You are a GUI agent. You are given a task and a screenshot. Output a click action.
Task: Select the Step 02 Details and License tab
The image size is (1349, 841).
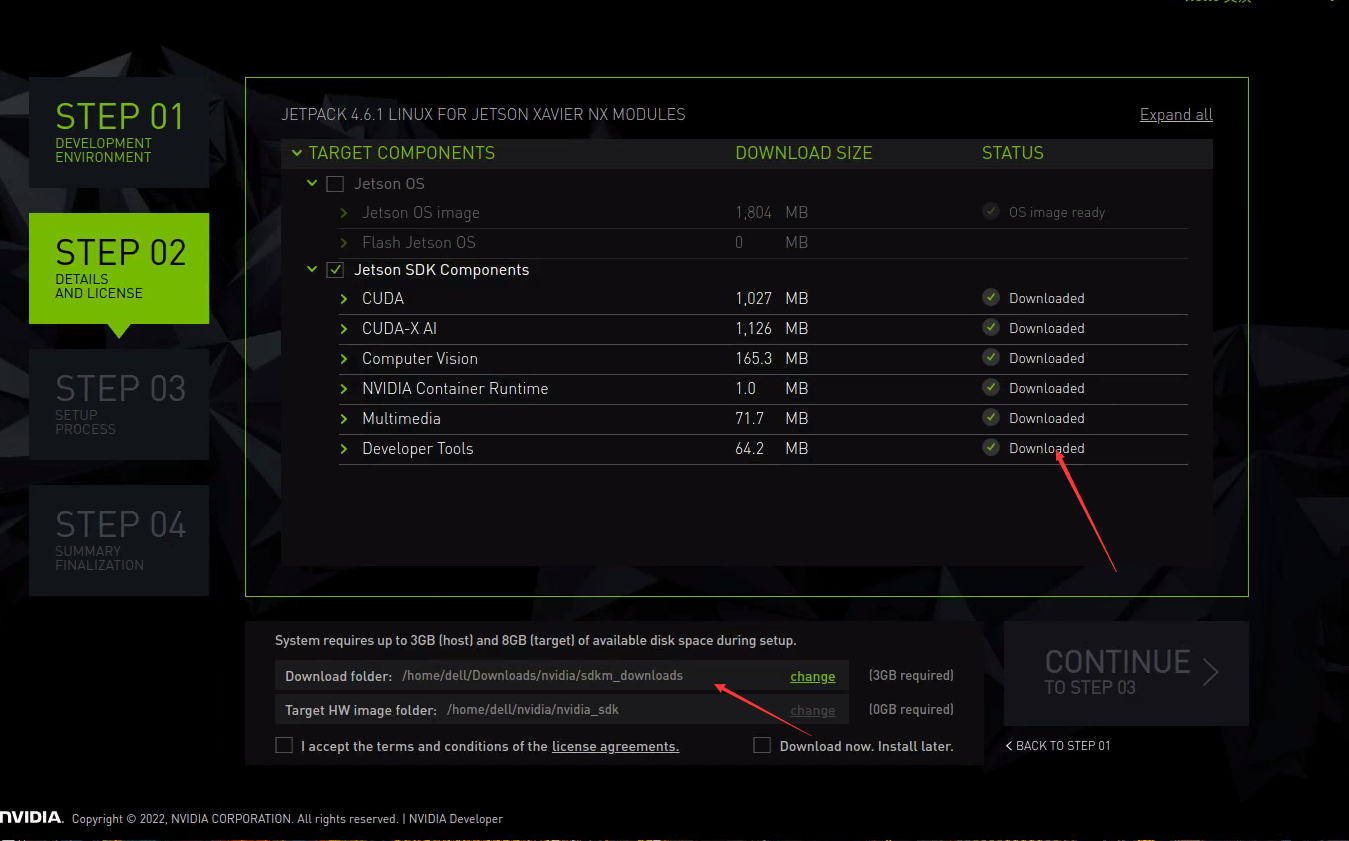(x=119, y=268)
